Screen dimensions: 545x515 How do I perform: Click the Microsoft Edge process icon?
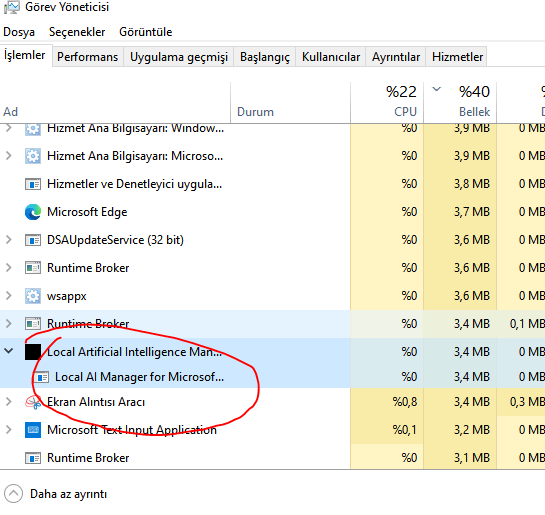(x=33, y=212)
